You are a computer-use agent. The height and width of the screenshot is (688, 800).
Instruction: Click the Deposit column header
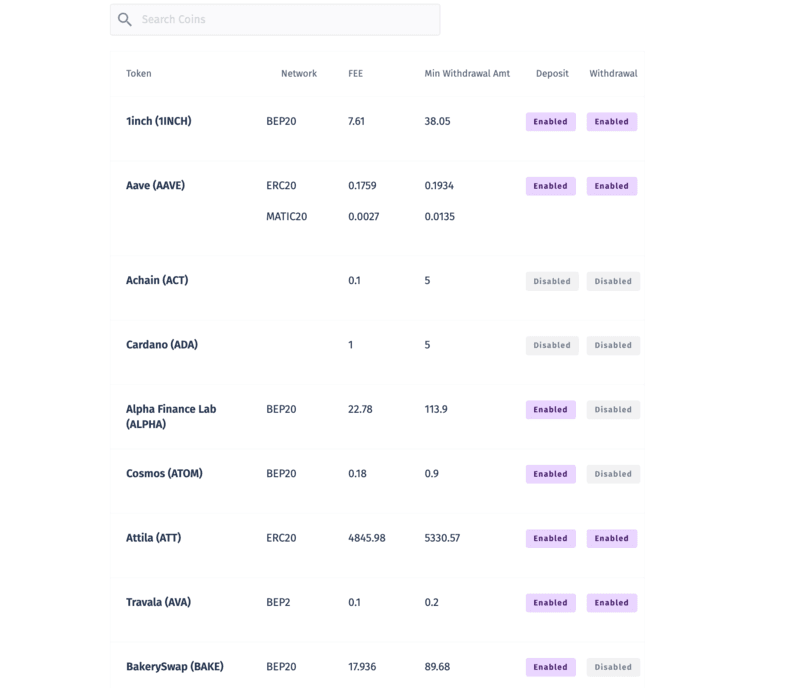pos(552,73)
